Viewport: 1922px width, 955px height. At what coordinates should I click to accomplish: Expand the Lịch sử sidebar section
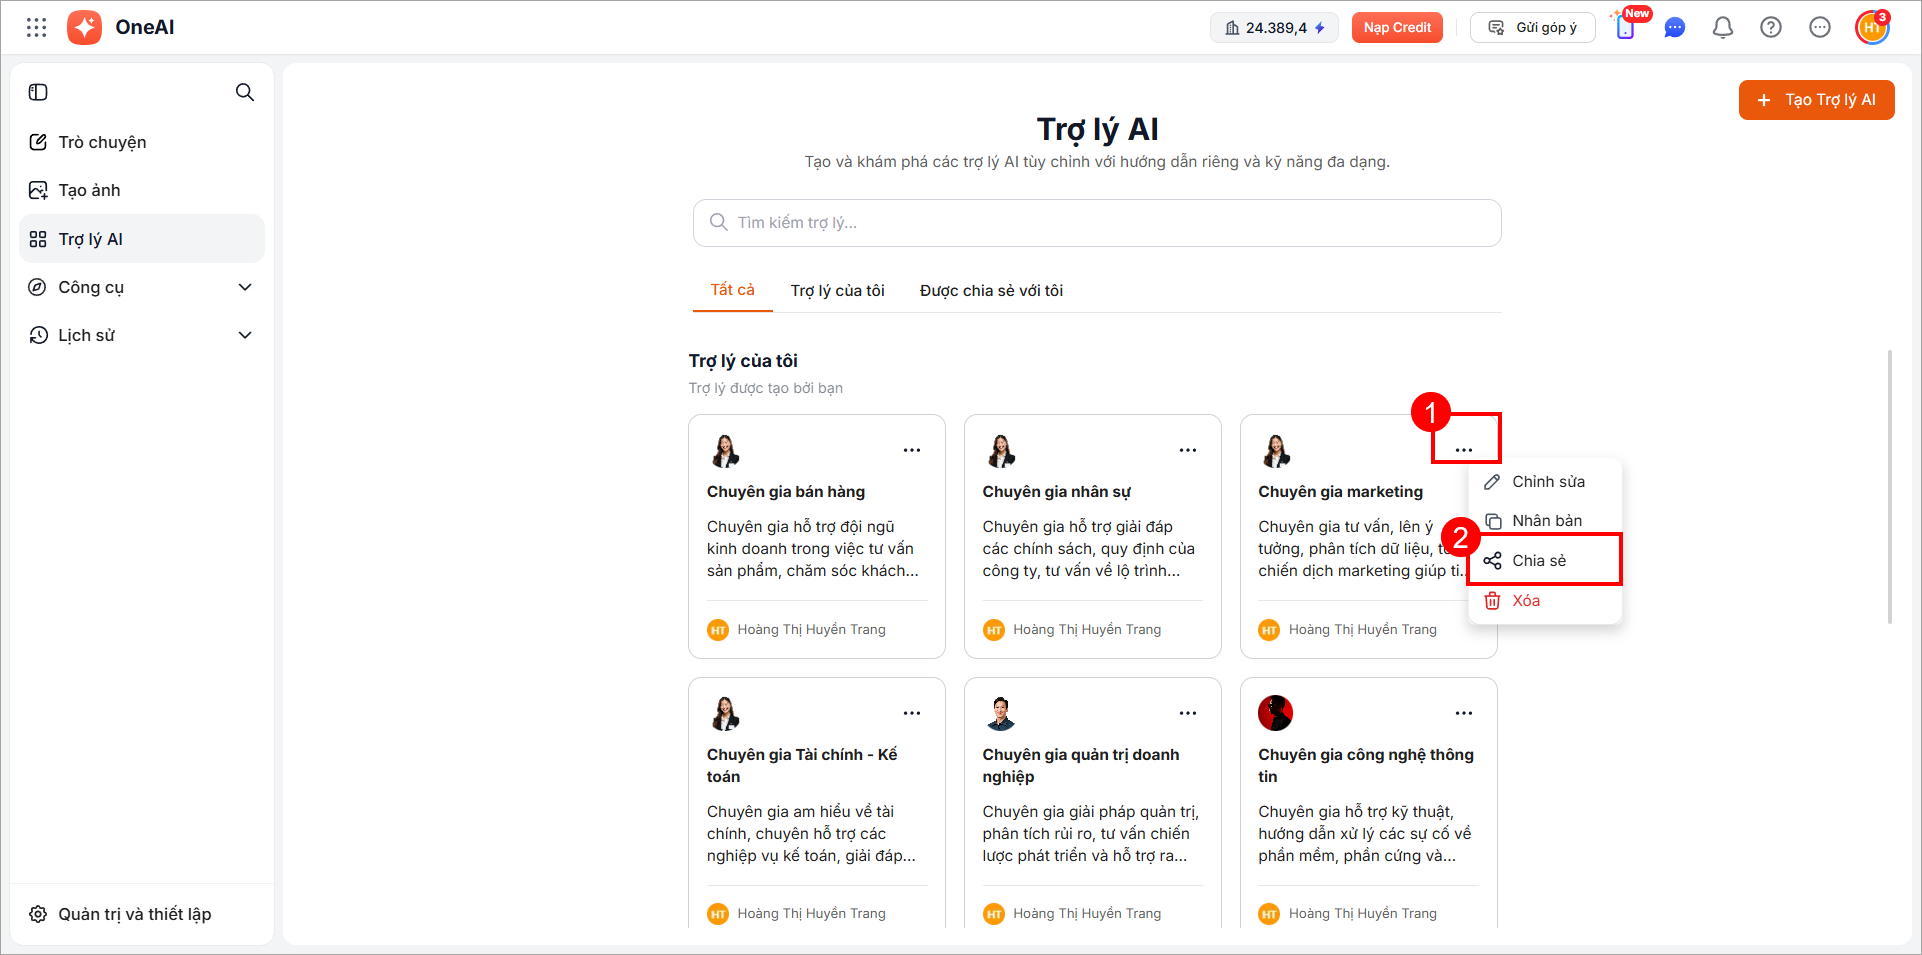pos(142,335)
